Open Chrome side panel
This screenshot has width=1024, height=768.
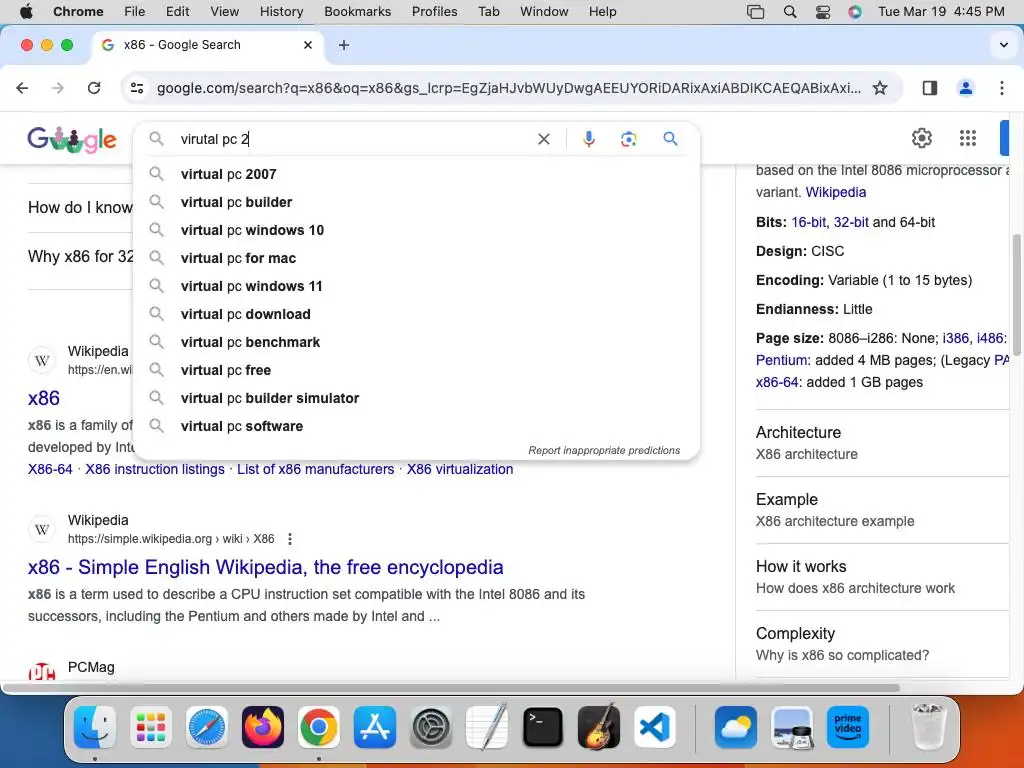click(x=929, y=88)
